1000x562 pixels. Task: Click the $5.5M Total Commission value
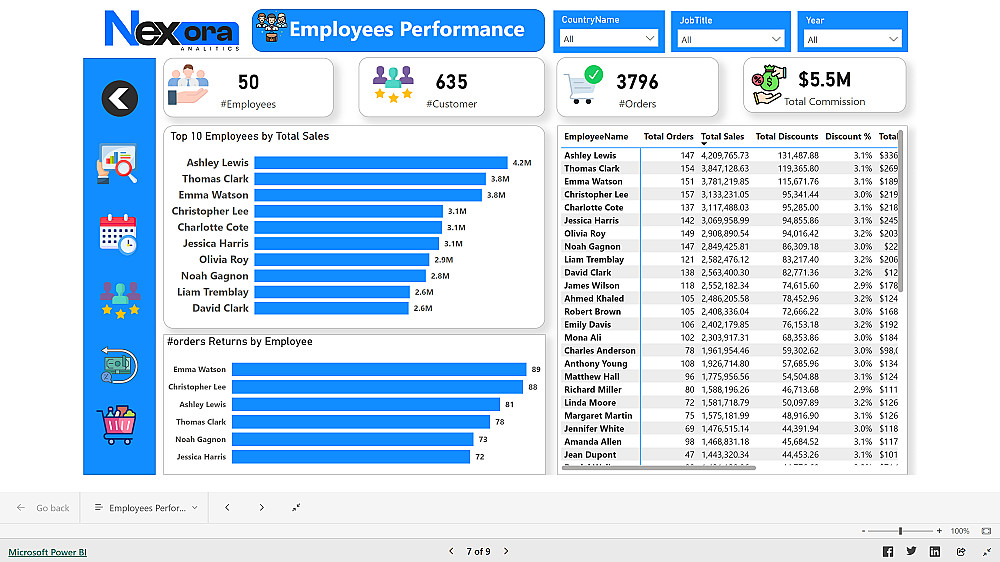tap(825, 80)
